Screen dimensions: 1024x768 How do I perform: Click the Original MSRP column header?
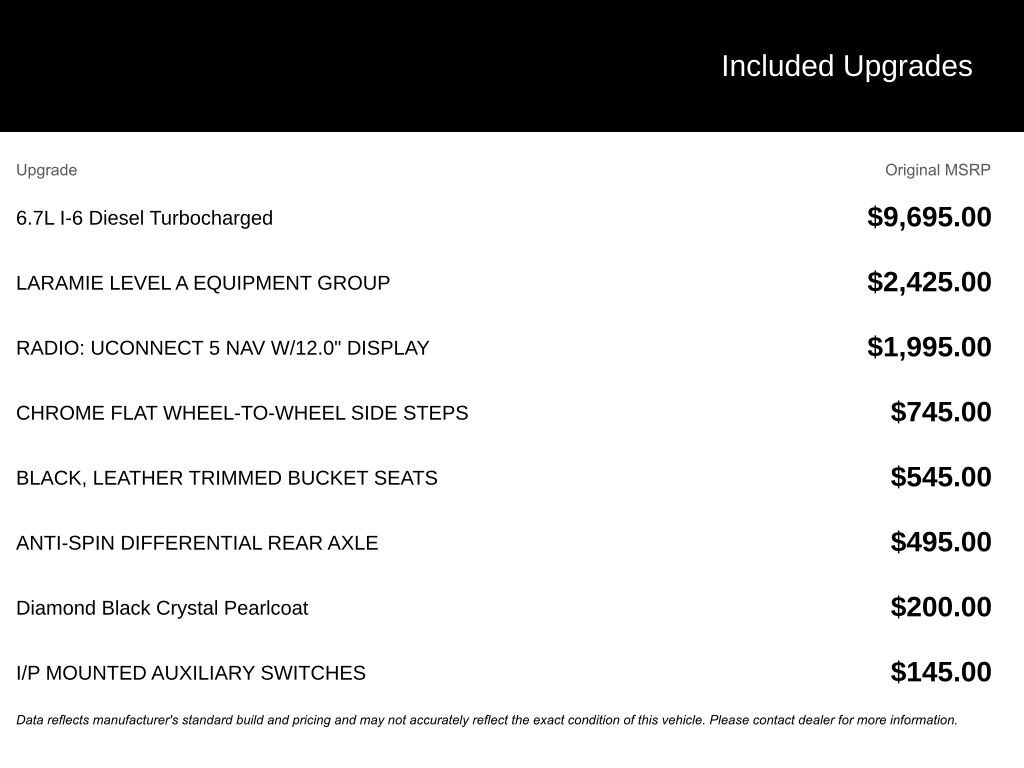937,170
